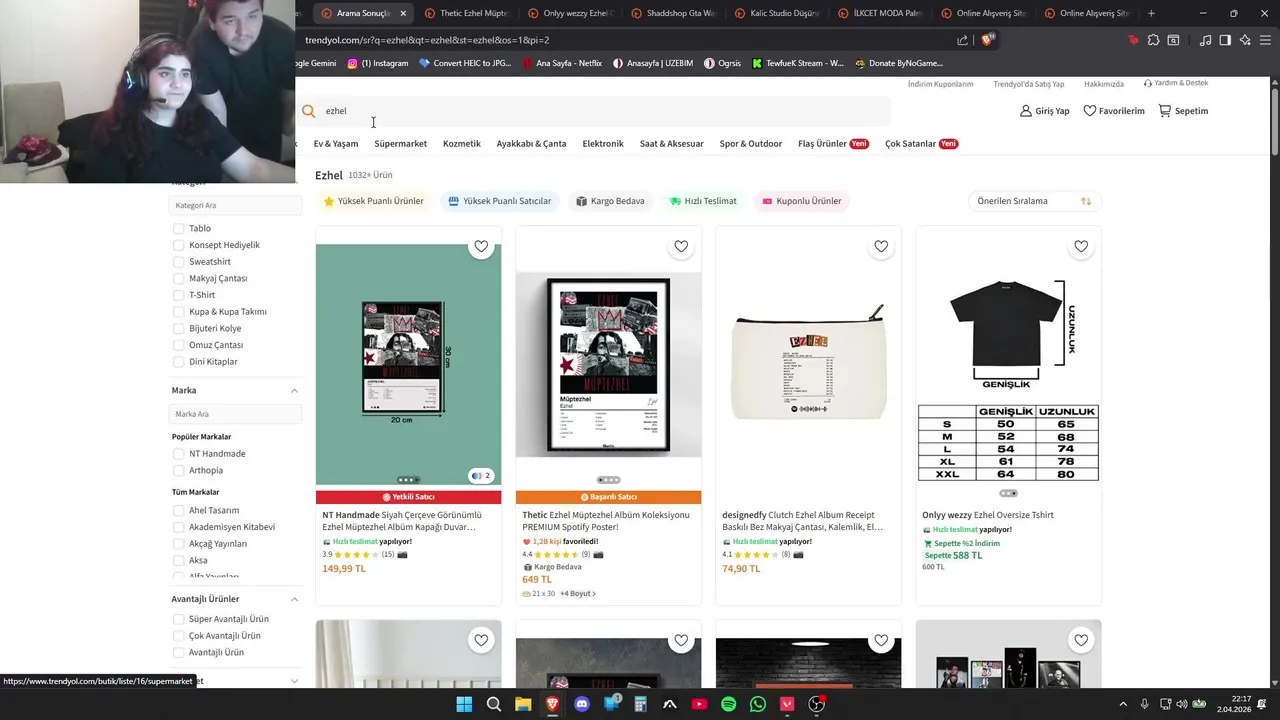
Task: Check the Sweatshirt category checkbox
Action: tap(179, 262)
